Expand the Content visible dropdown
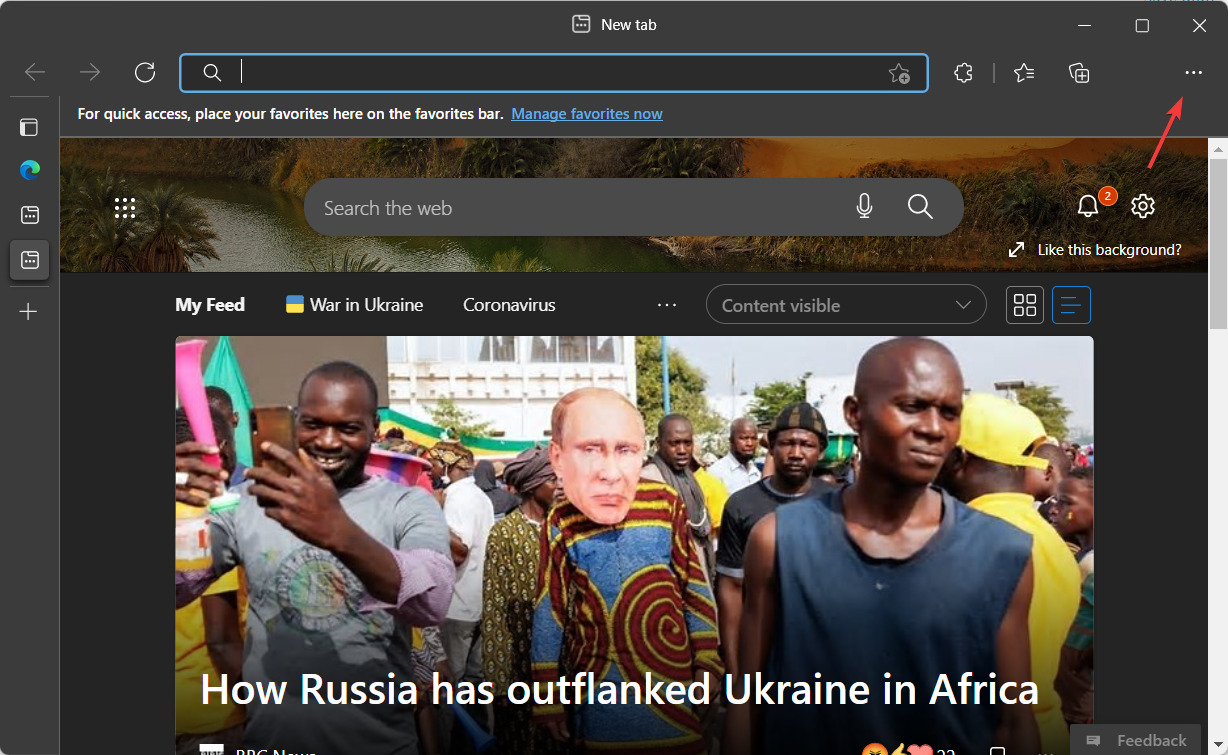Image resolution: width=1228 pixels, height=755 pixels. 846,305
